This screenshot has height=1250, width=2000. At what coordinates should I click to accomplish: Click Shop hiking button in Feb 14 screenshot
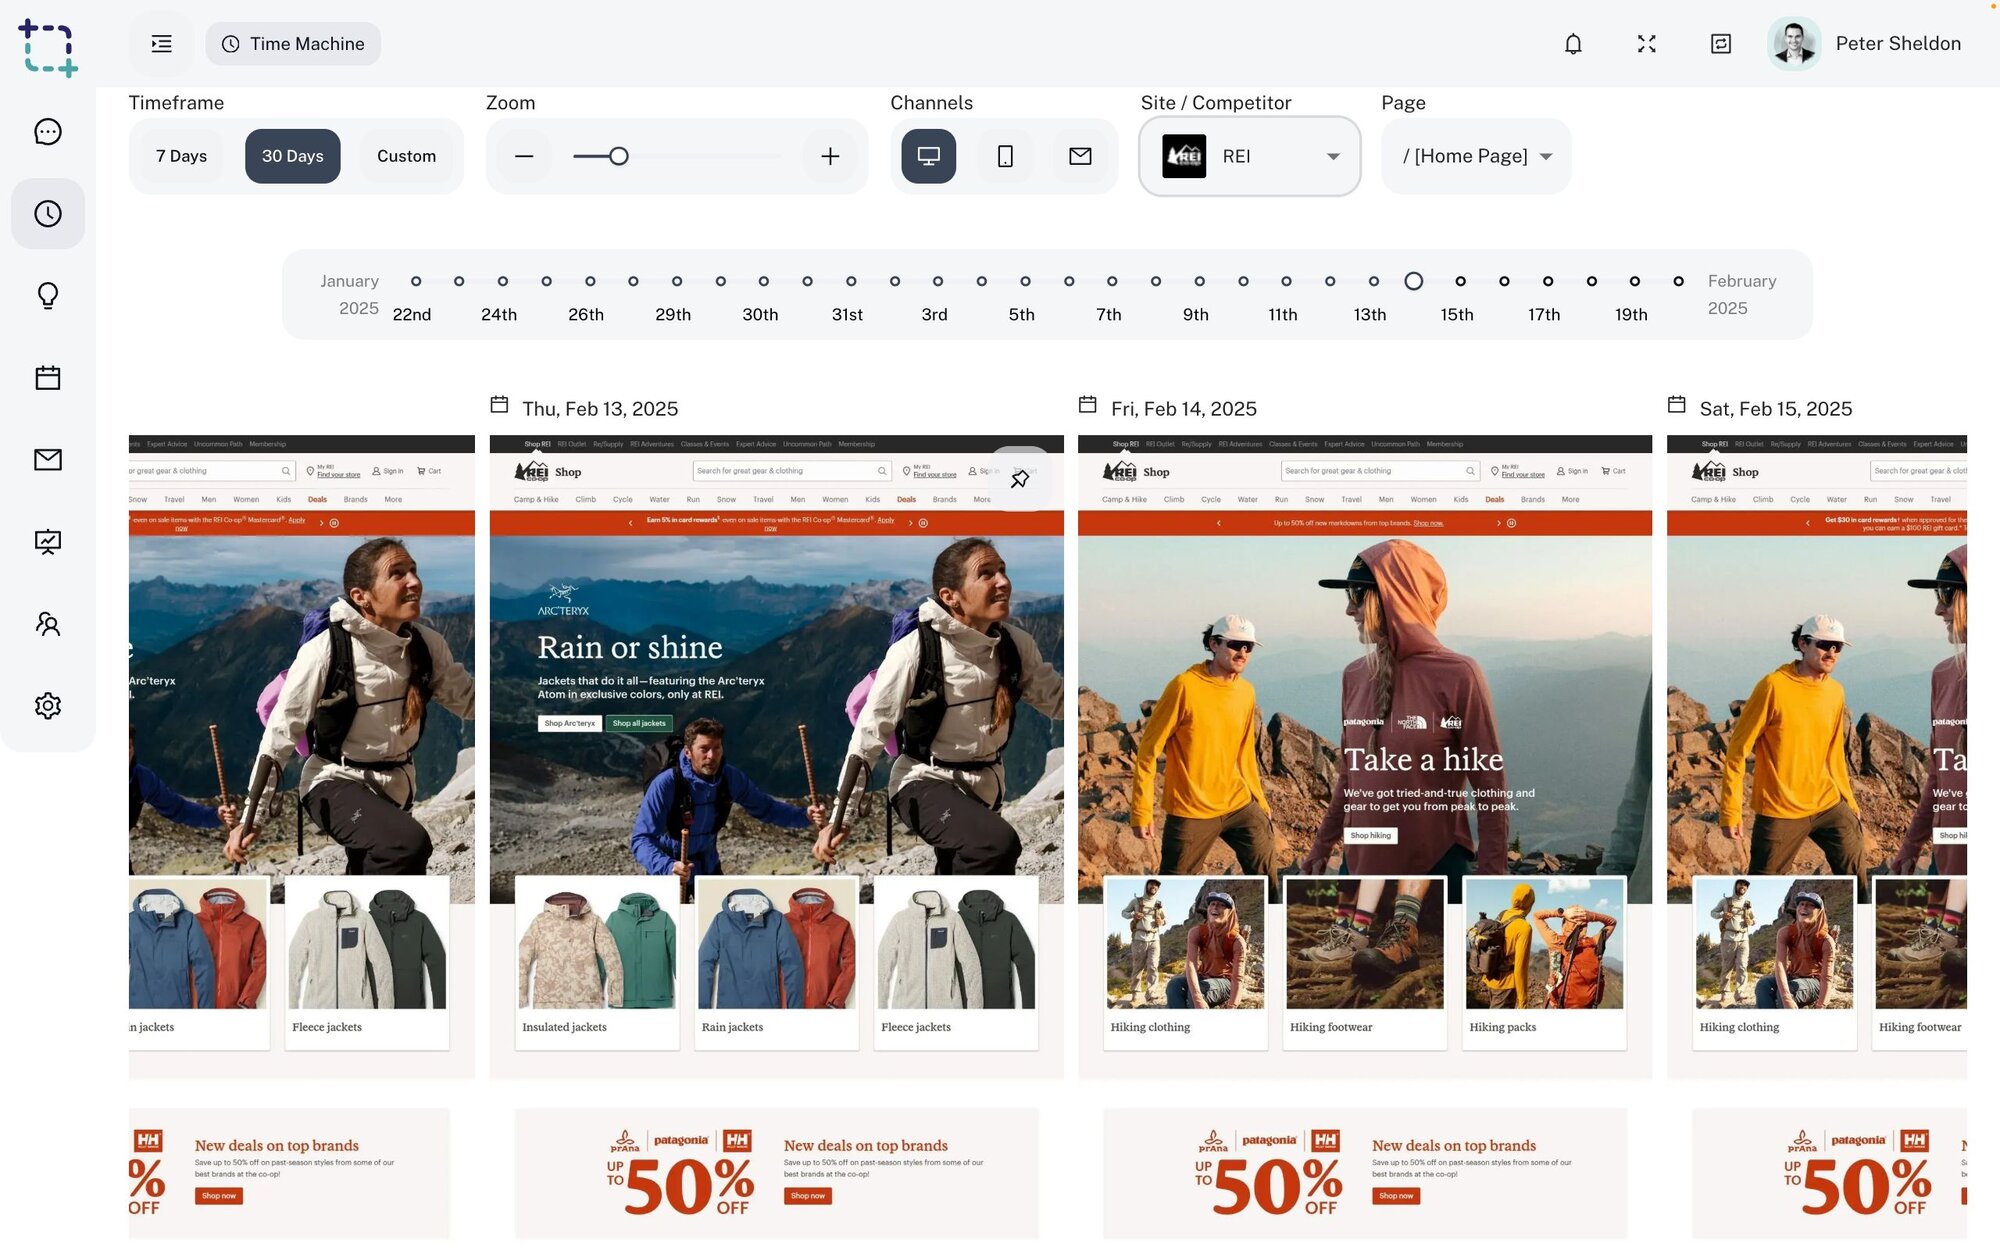(x=1371, y=835)
